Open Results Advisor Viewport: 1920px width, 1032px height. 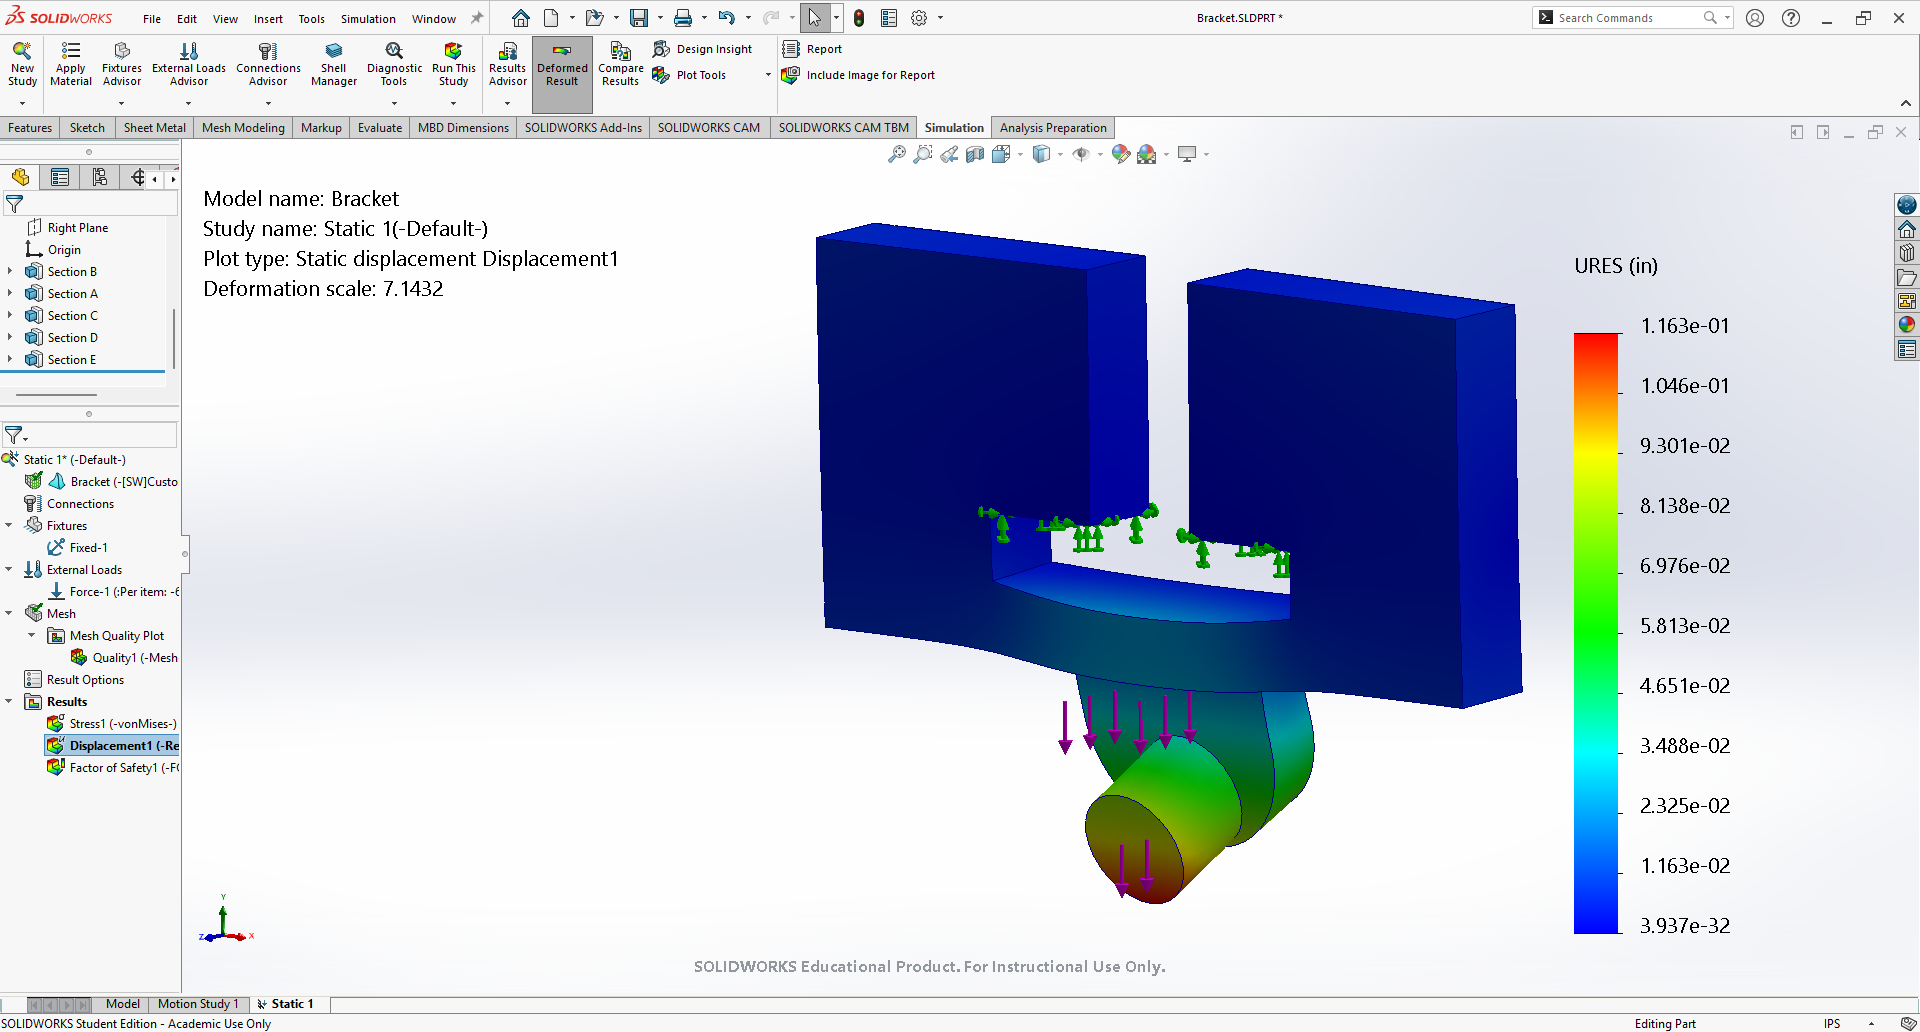point(507,64)
